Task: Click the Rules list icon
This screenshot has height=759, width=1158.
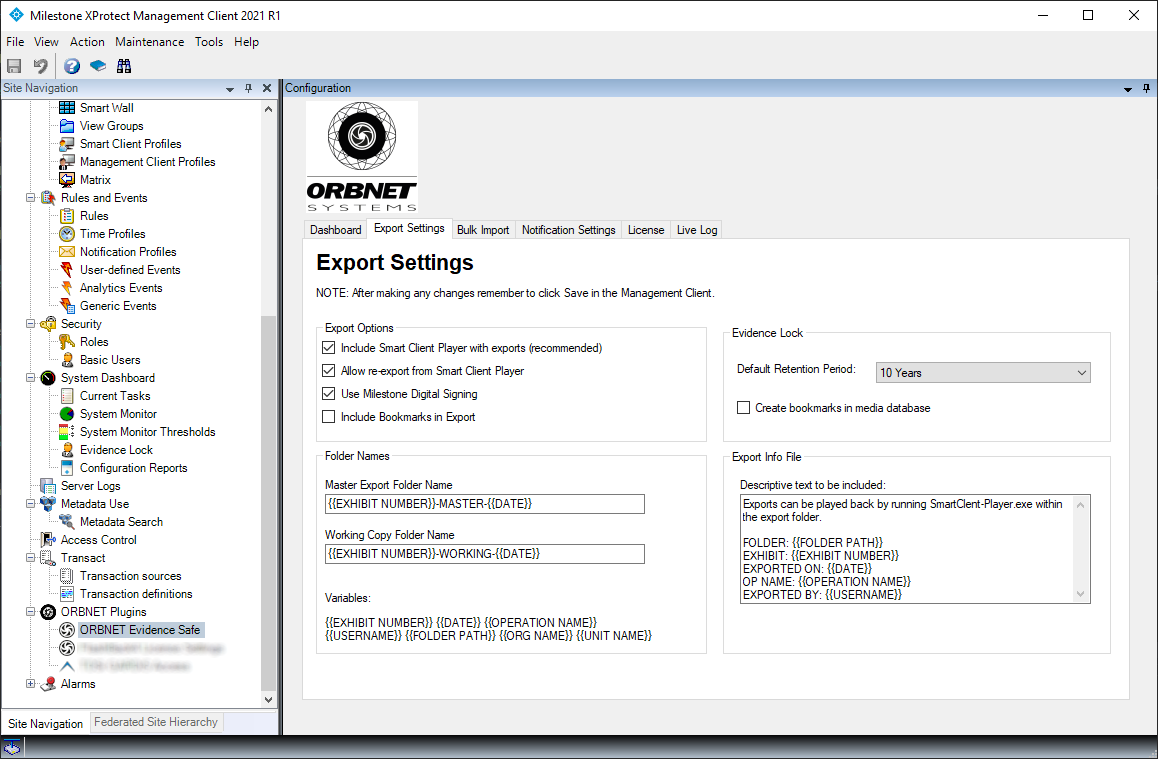Action: [67, 216]
